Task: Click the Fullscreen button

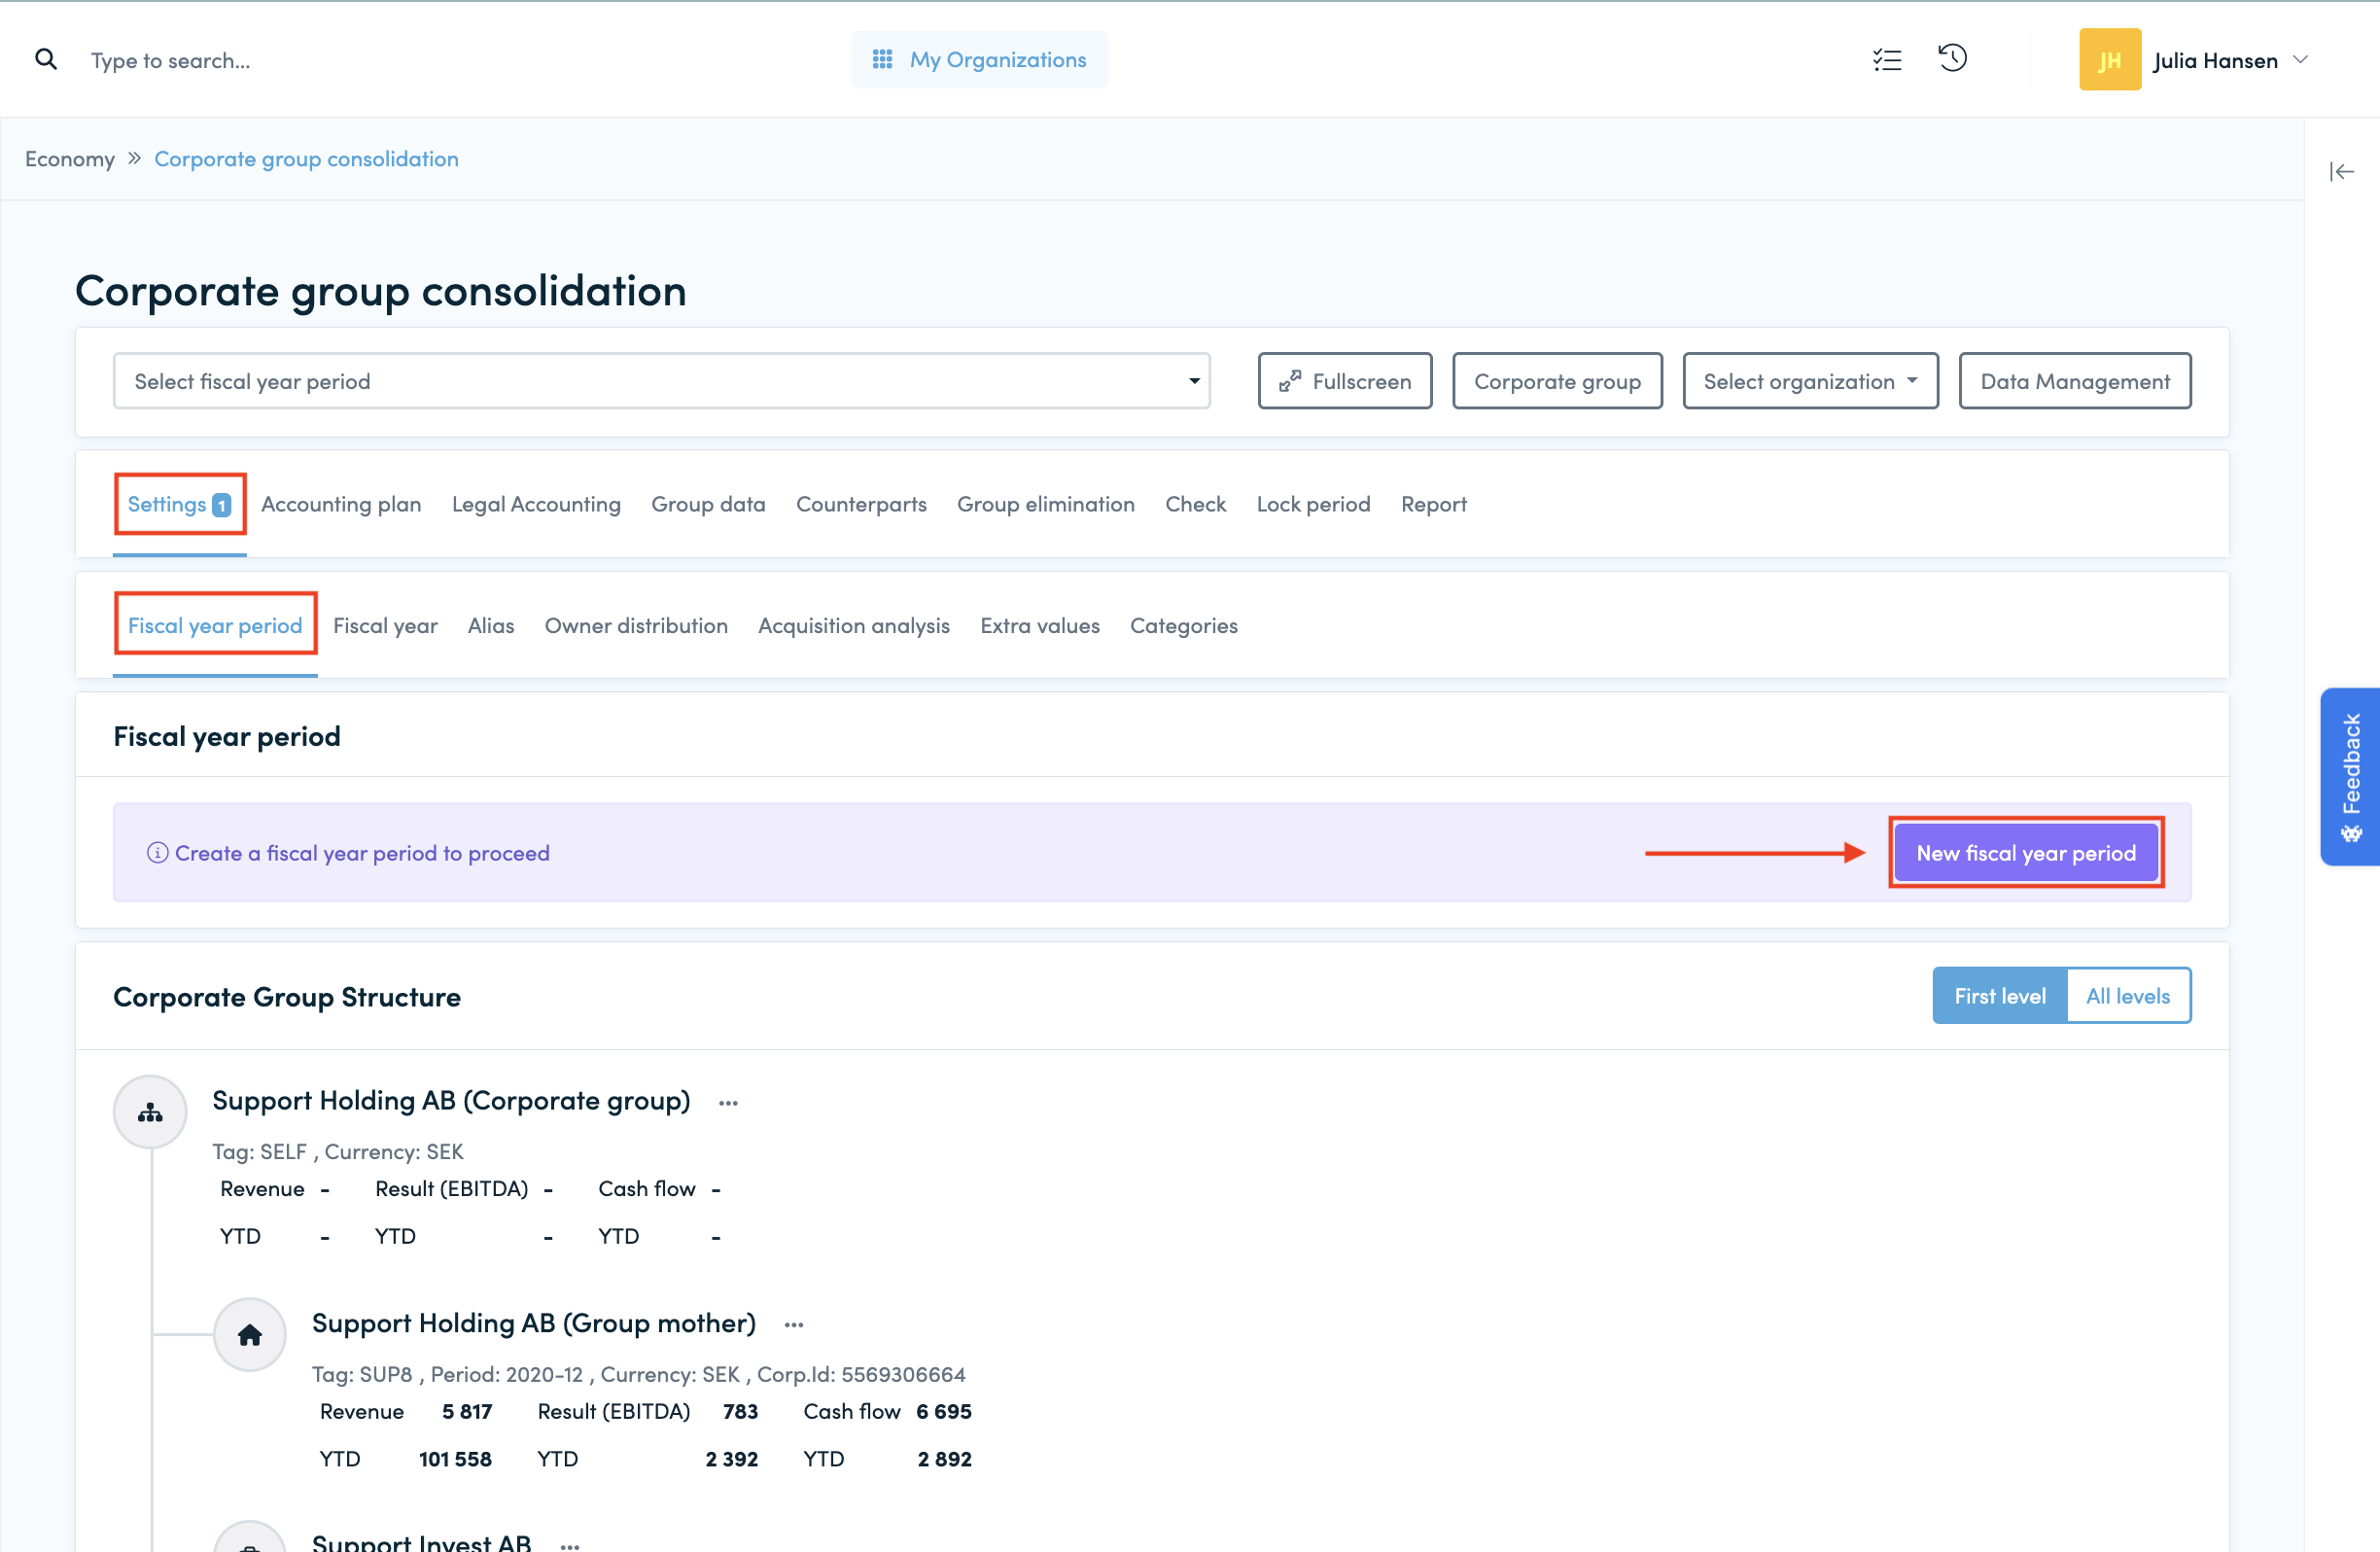Action: coord(1344,381)
